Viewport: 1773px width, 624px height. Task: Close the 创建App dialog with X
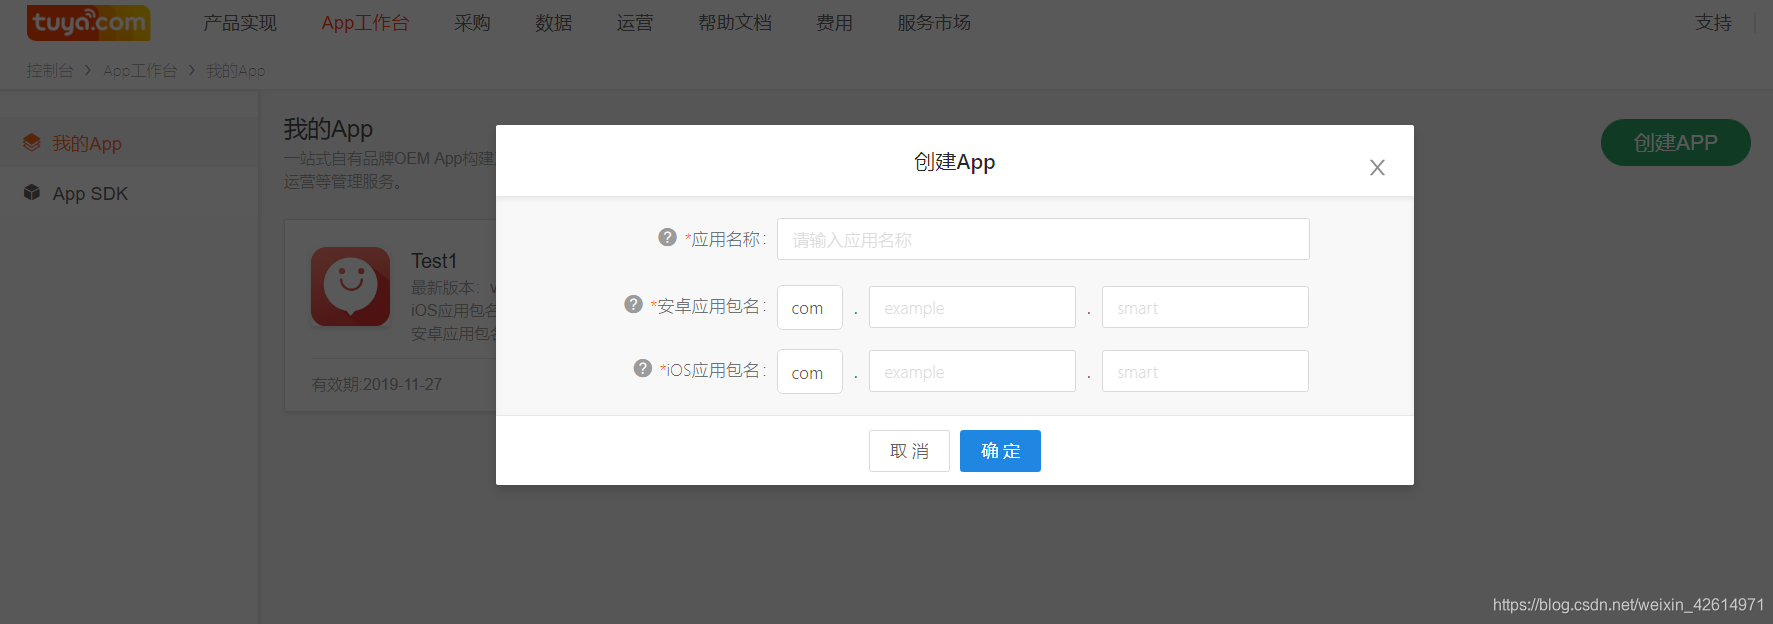(1377, 168)
